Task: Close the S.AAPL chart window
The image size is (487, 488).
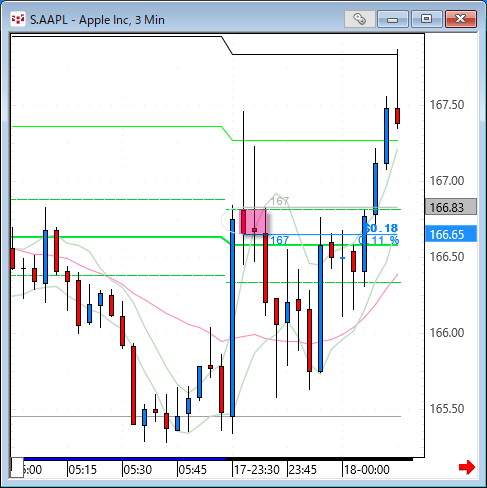Action: (x=461, y=19)
